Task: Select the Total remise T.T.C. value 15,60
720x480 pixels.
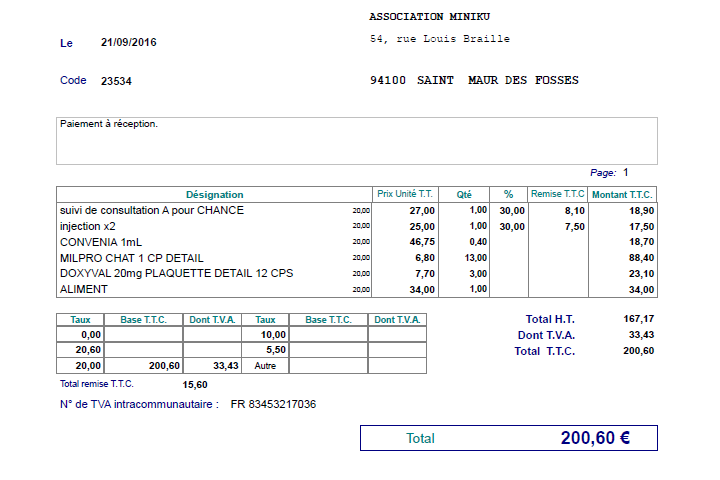Action: (195, 384)
